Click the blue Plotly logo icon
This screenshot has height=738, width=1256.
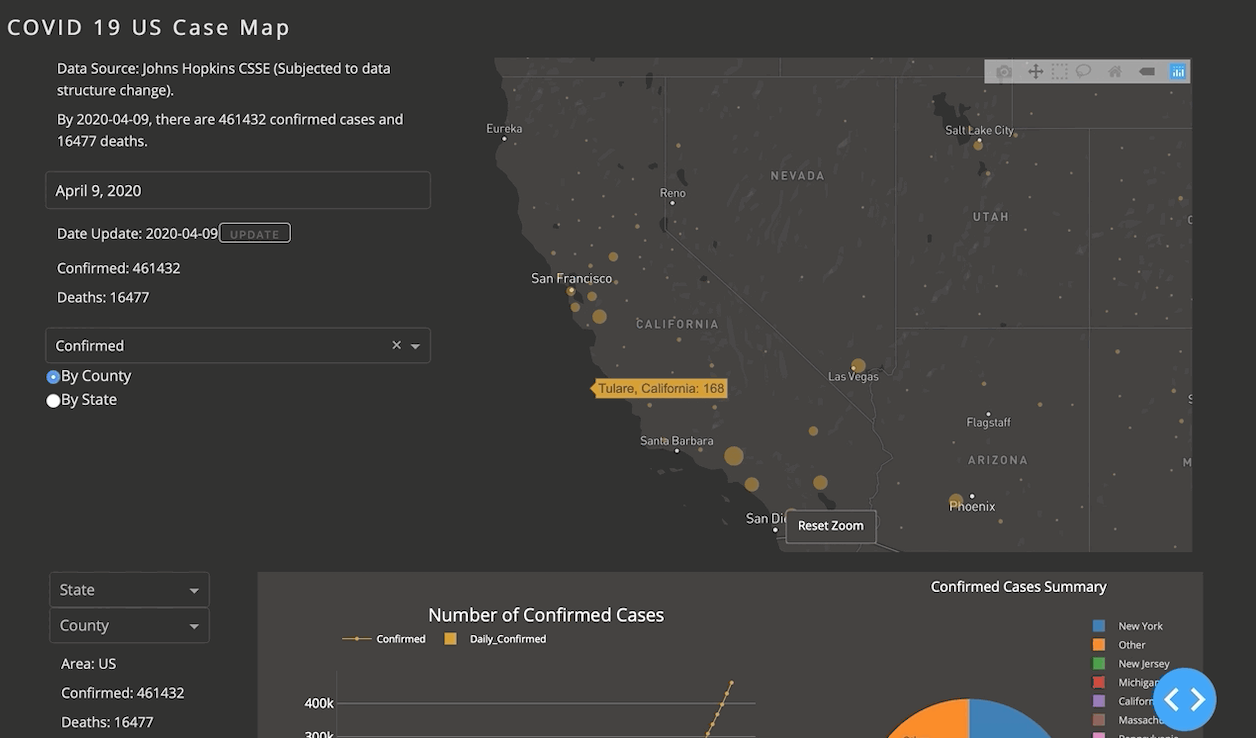tap(1178, 72)
